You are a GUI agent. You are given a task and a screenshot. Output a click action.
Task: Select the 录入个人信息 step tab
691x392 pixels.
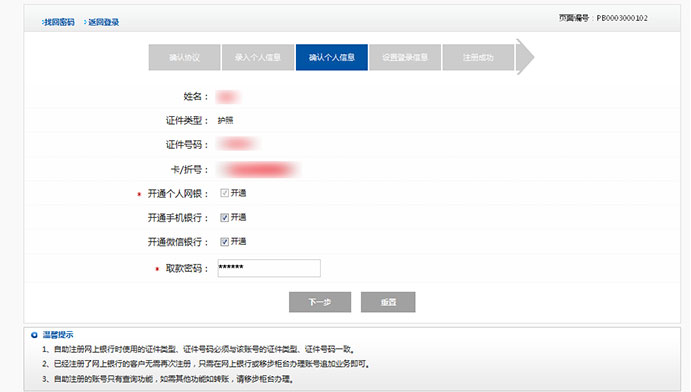point(258,57)
